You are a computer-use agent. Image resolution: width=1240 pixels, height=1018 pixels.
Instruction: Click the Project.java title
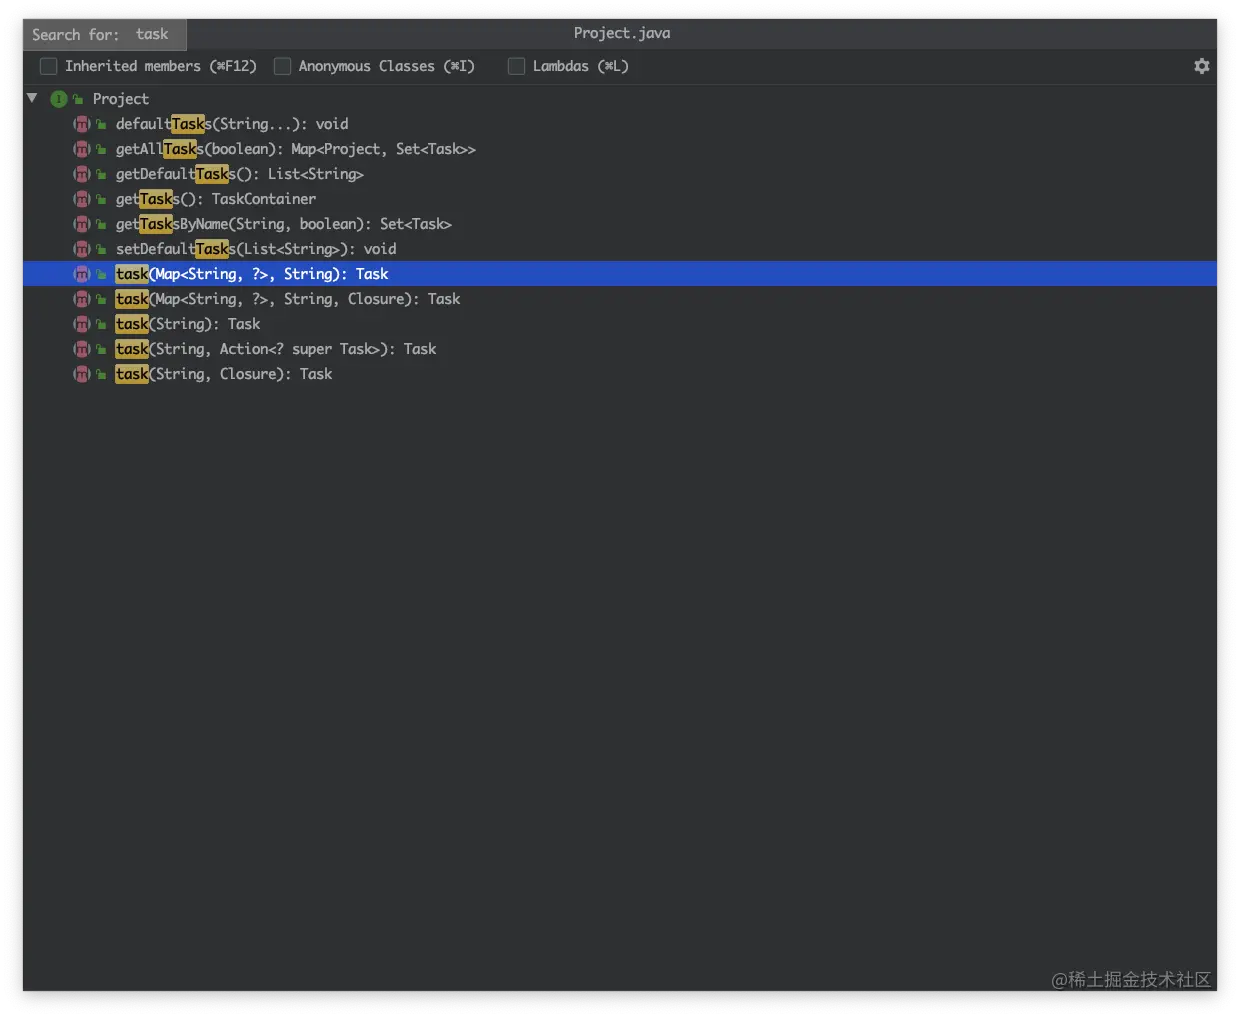[x=622, y=33]
